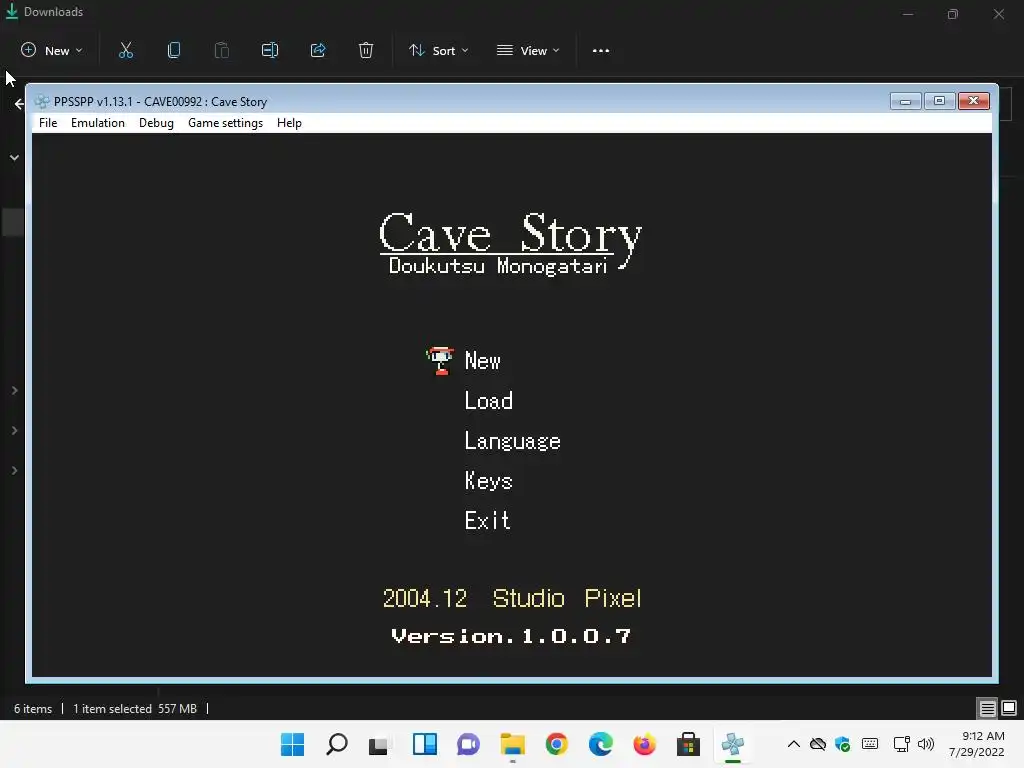Click the Delete trash icon in Explorer
1024x768 pixels.
[x=366, y=50]
